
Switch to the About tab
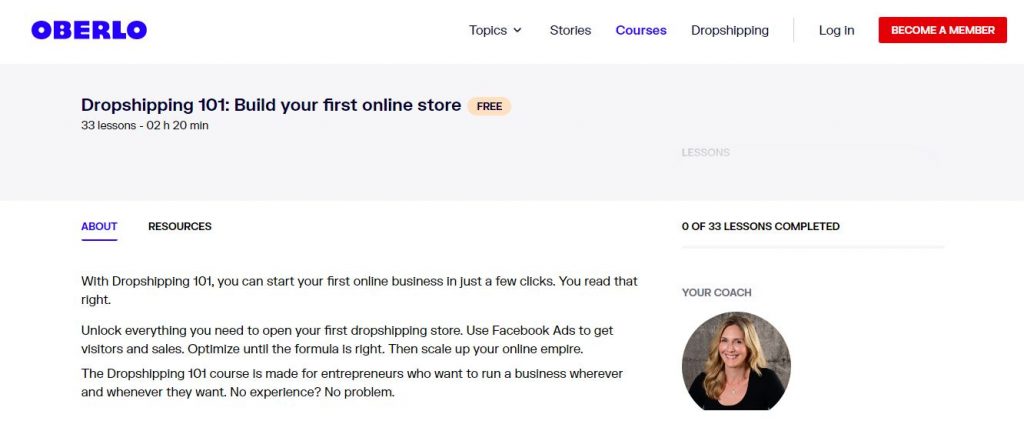pyautogui.click(x=99, y=226)
